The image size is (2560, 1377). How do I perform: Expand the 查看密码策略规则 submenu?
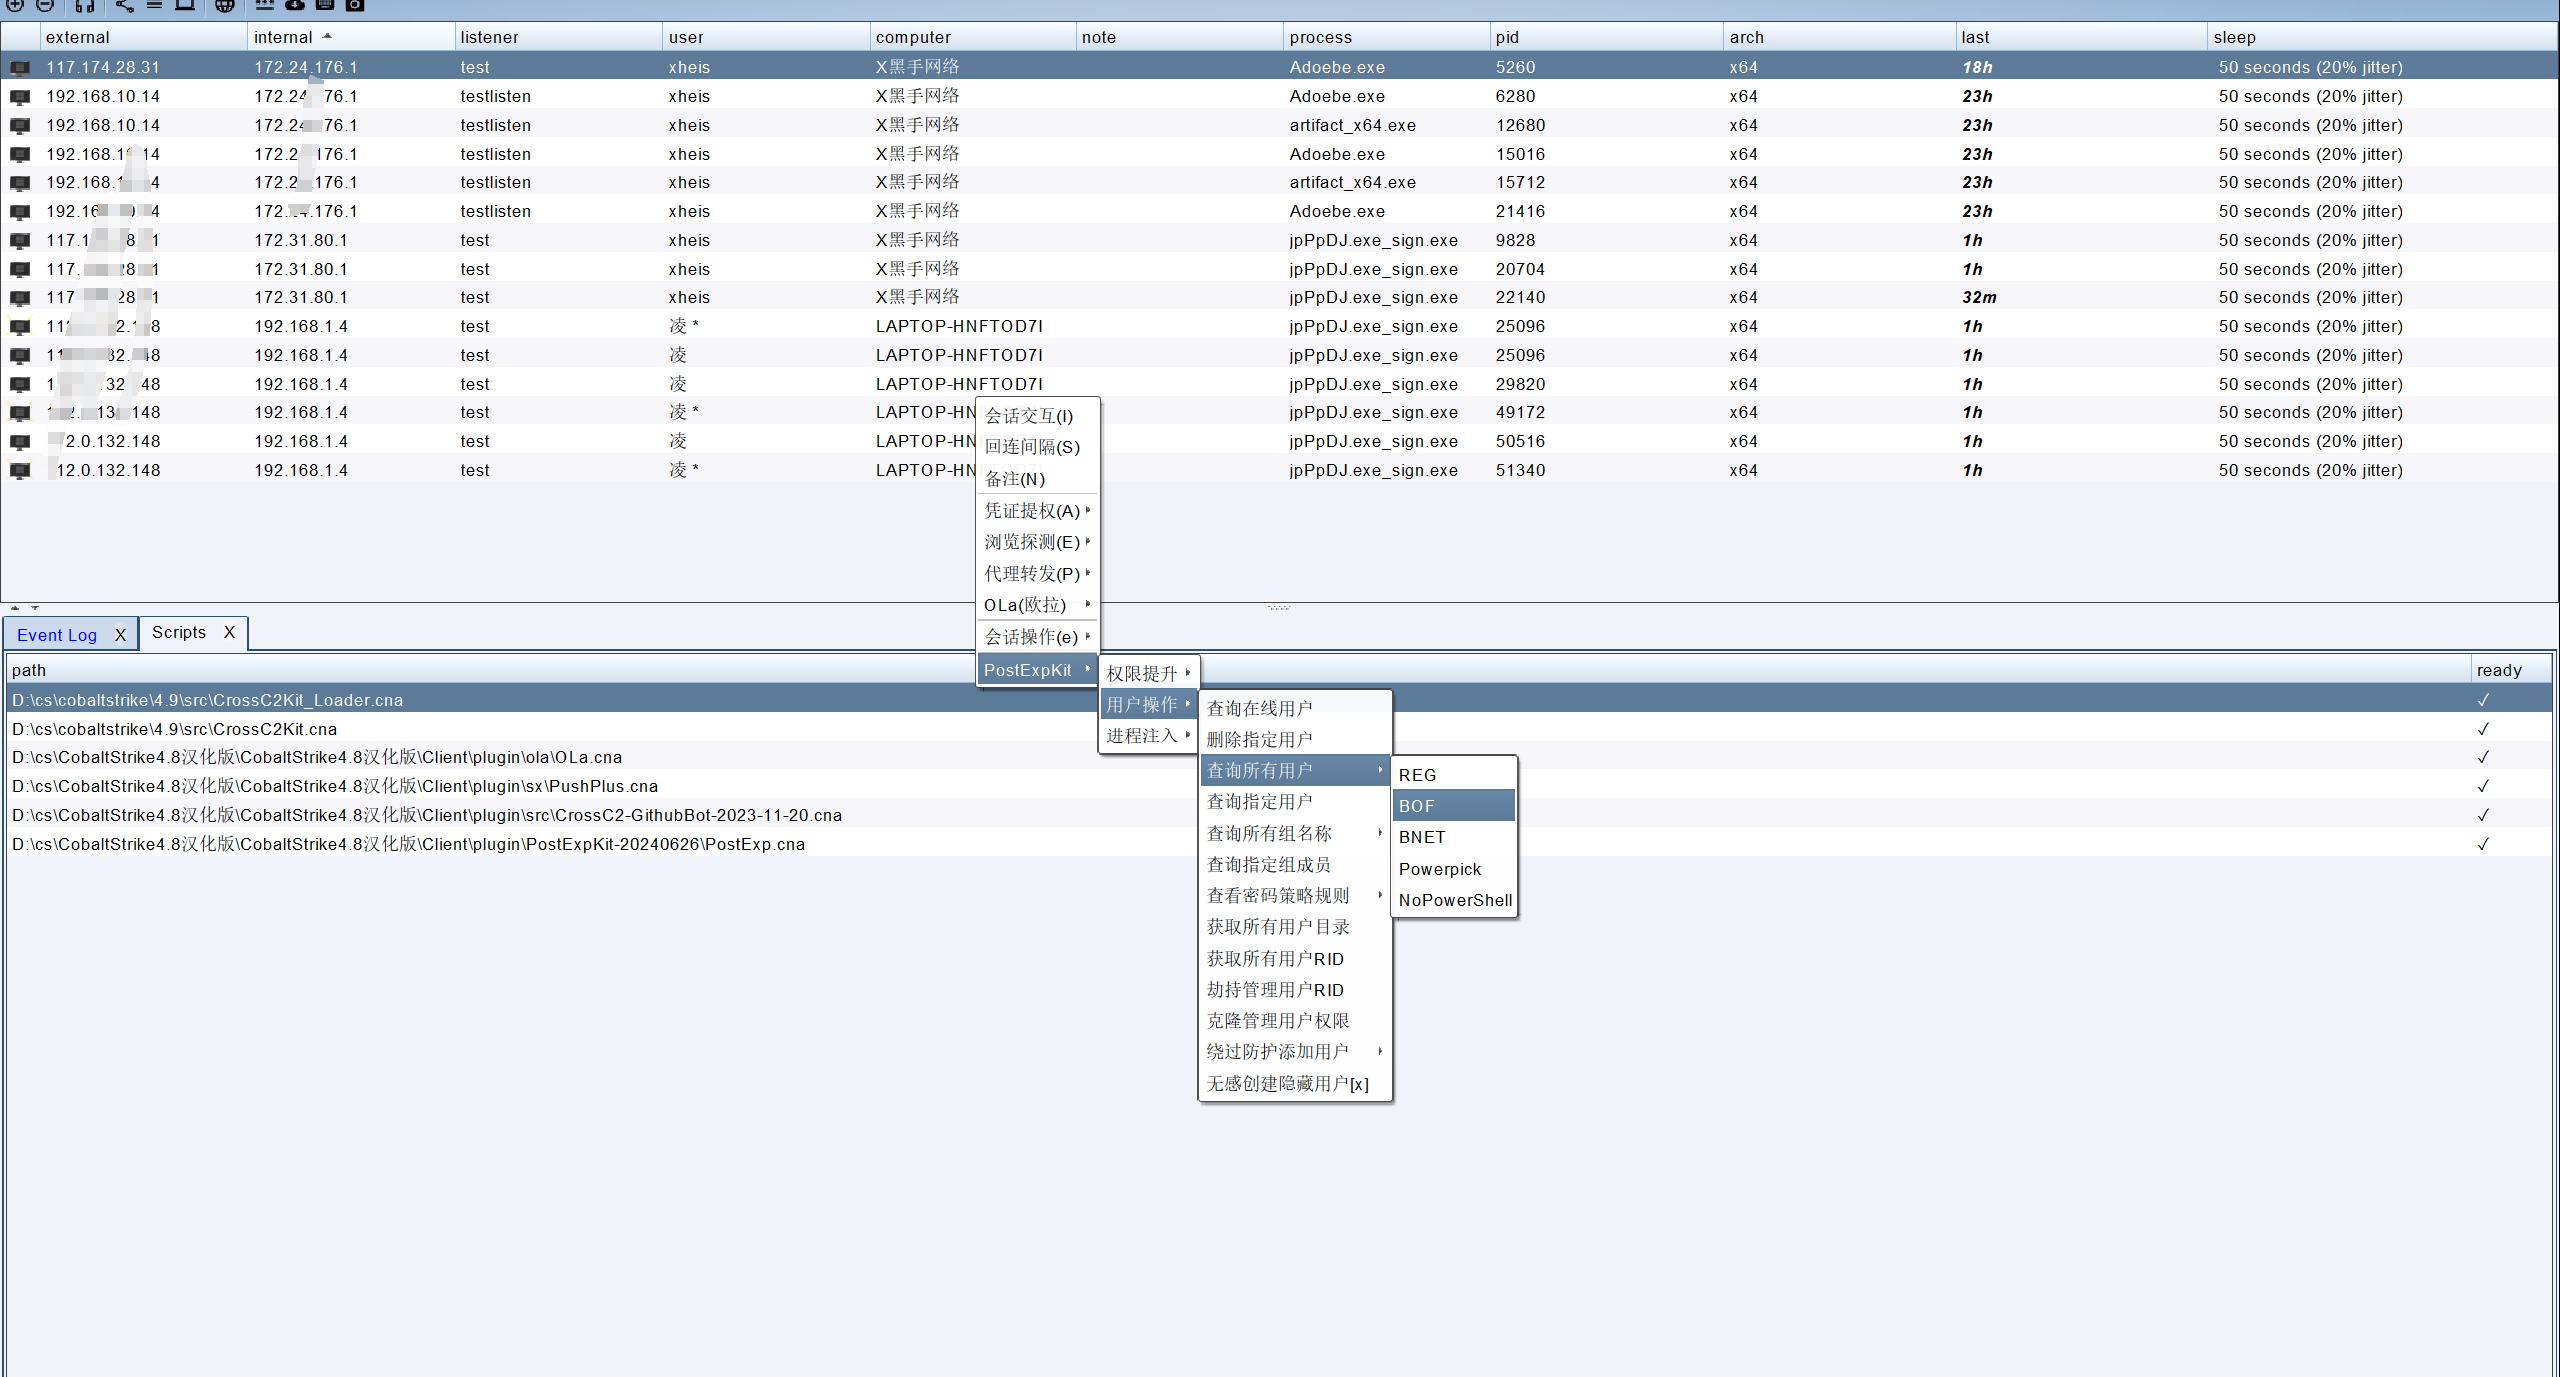tap(1295, 896)
